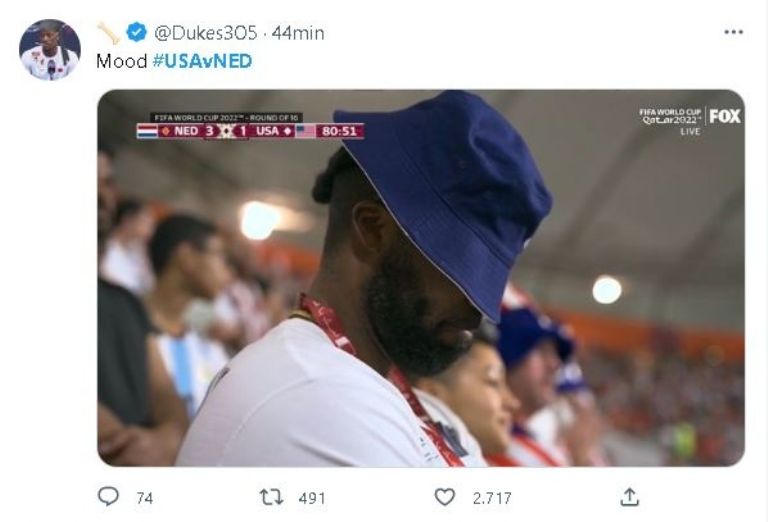This screenshot has height=522, width=768.
Task: Open the author's profile picture
Action: (x=49, y=49)
